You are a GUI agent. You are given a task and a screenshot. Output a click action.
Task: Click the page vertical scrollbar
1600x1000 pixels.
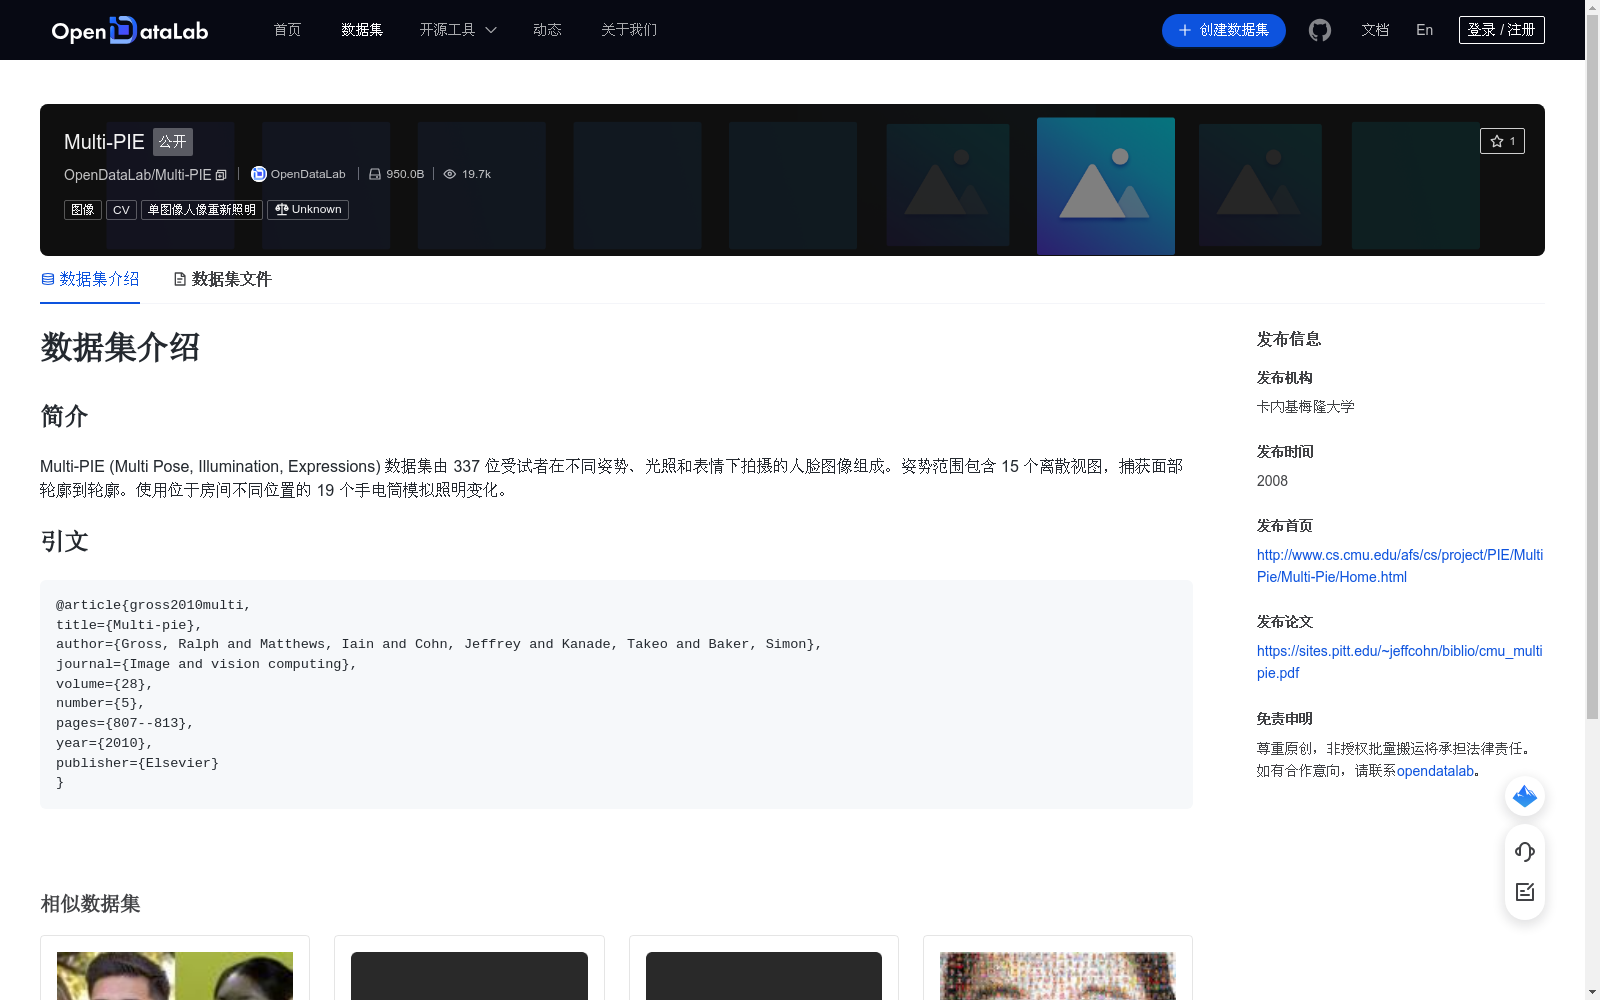tap(1592, 368)
